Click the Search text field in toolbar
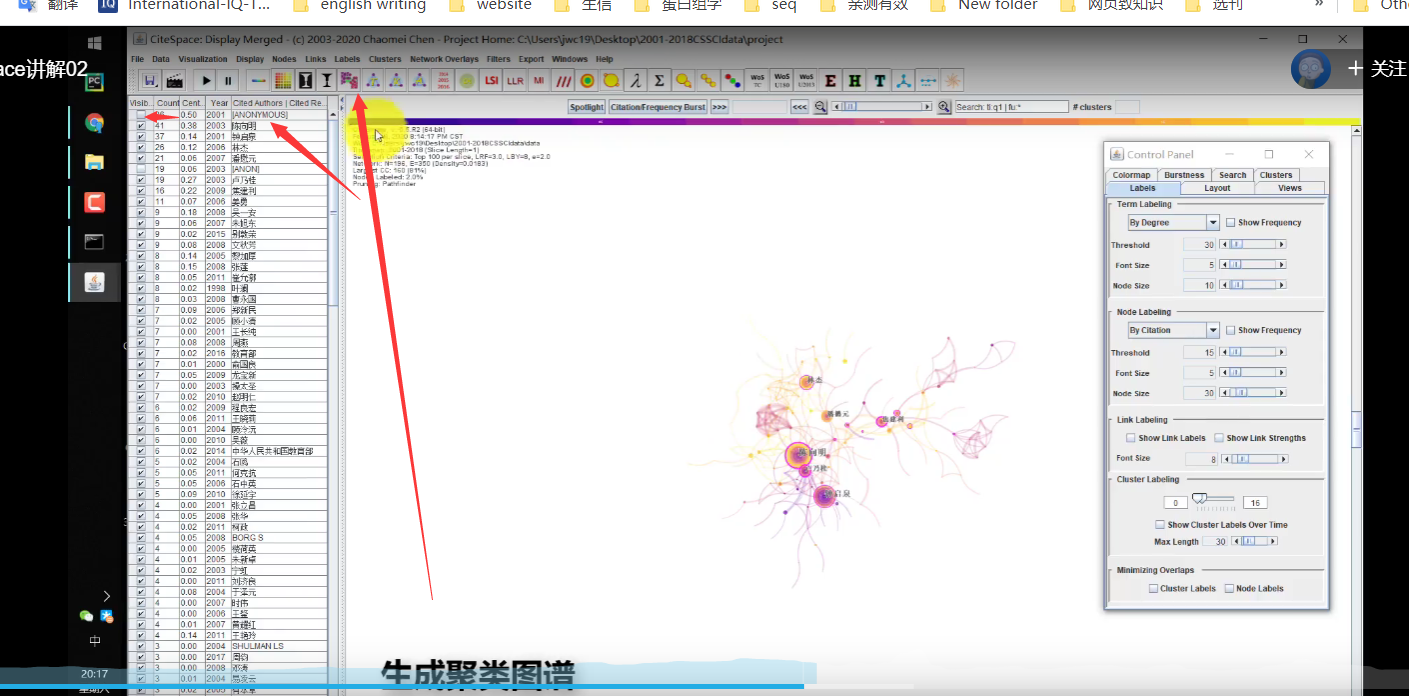Image resolution: width=1409 pixels, height=696 pixels. (1011, 107)
